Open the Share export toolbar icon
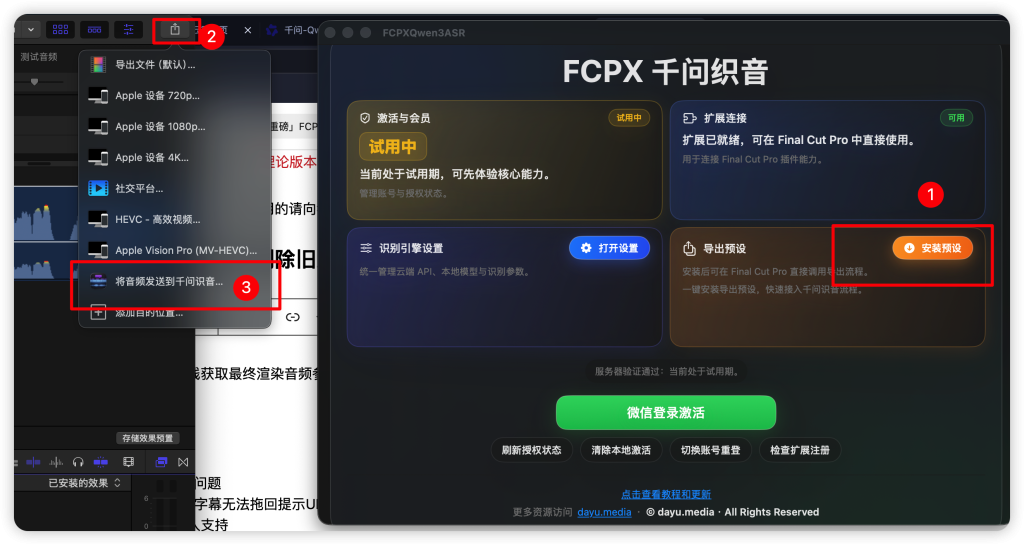Viewport: 1024px width, 545px height. (x=175, y=29)
